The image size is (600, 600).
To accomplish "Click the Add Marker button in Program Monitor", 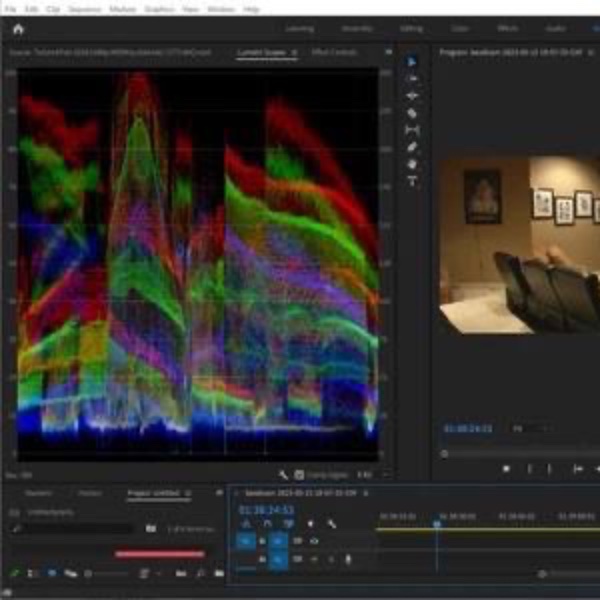I will (506, 469).
